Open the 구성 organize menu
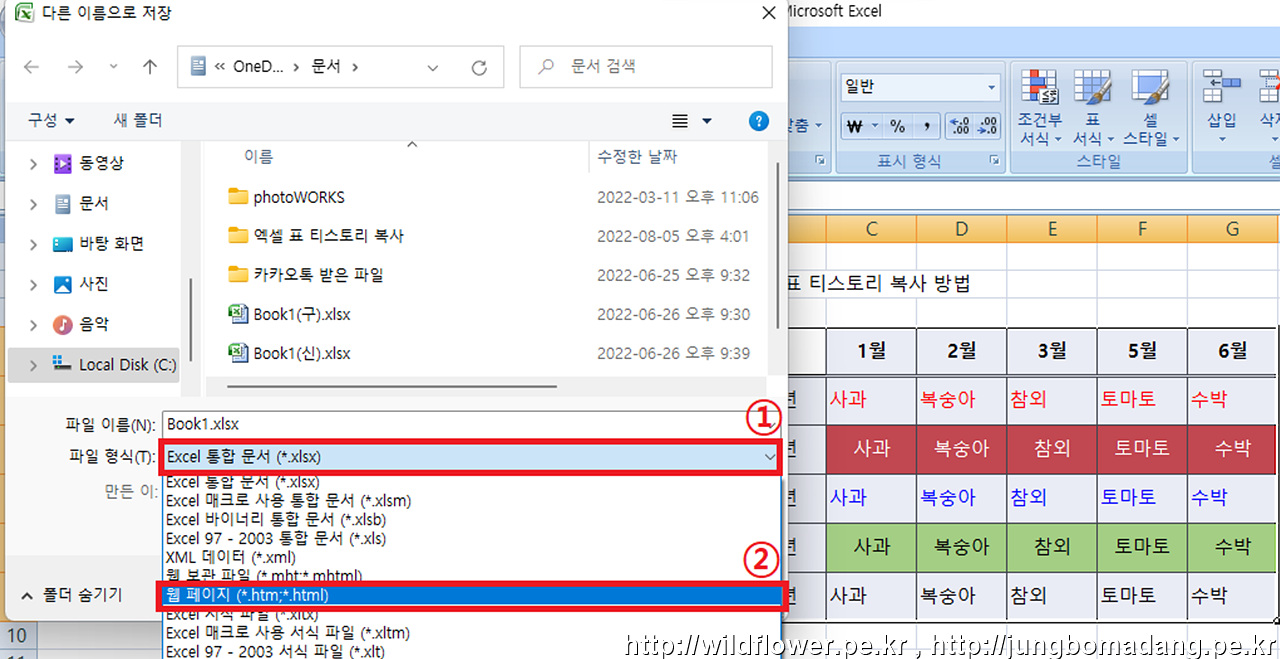The width and height of the screenshot is (1280, 659). tap(51, 120)
